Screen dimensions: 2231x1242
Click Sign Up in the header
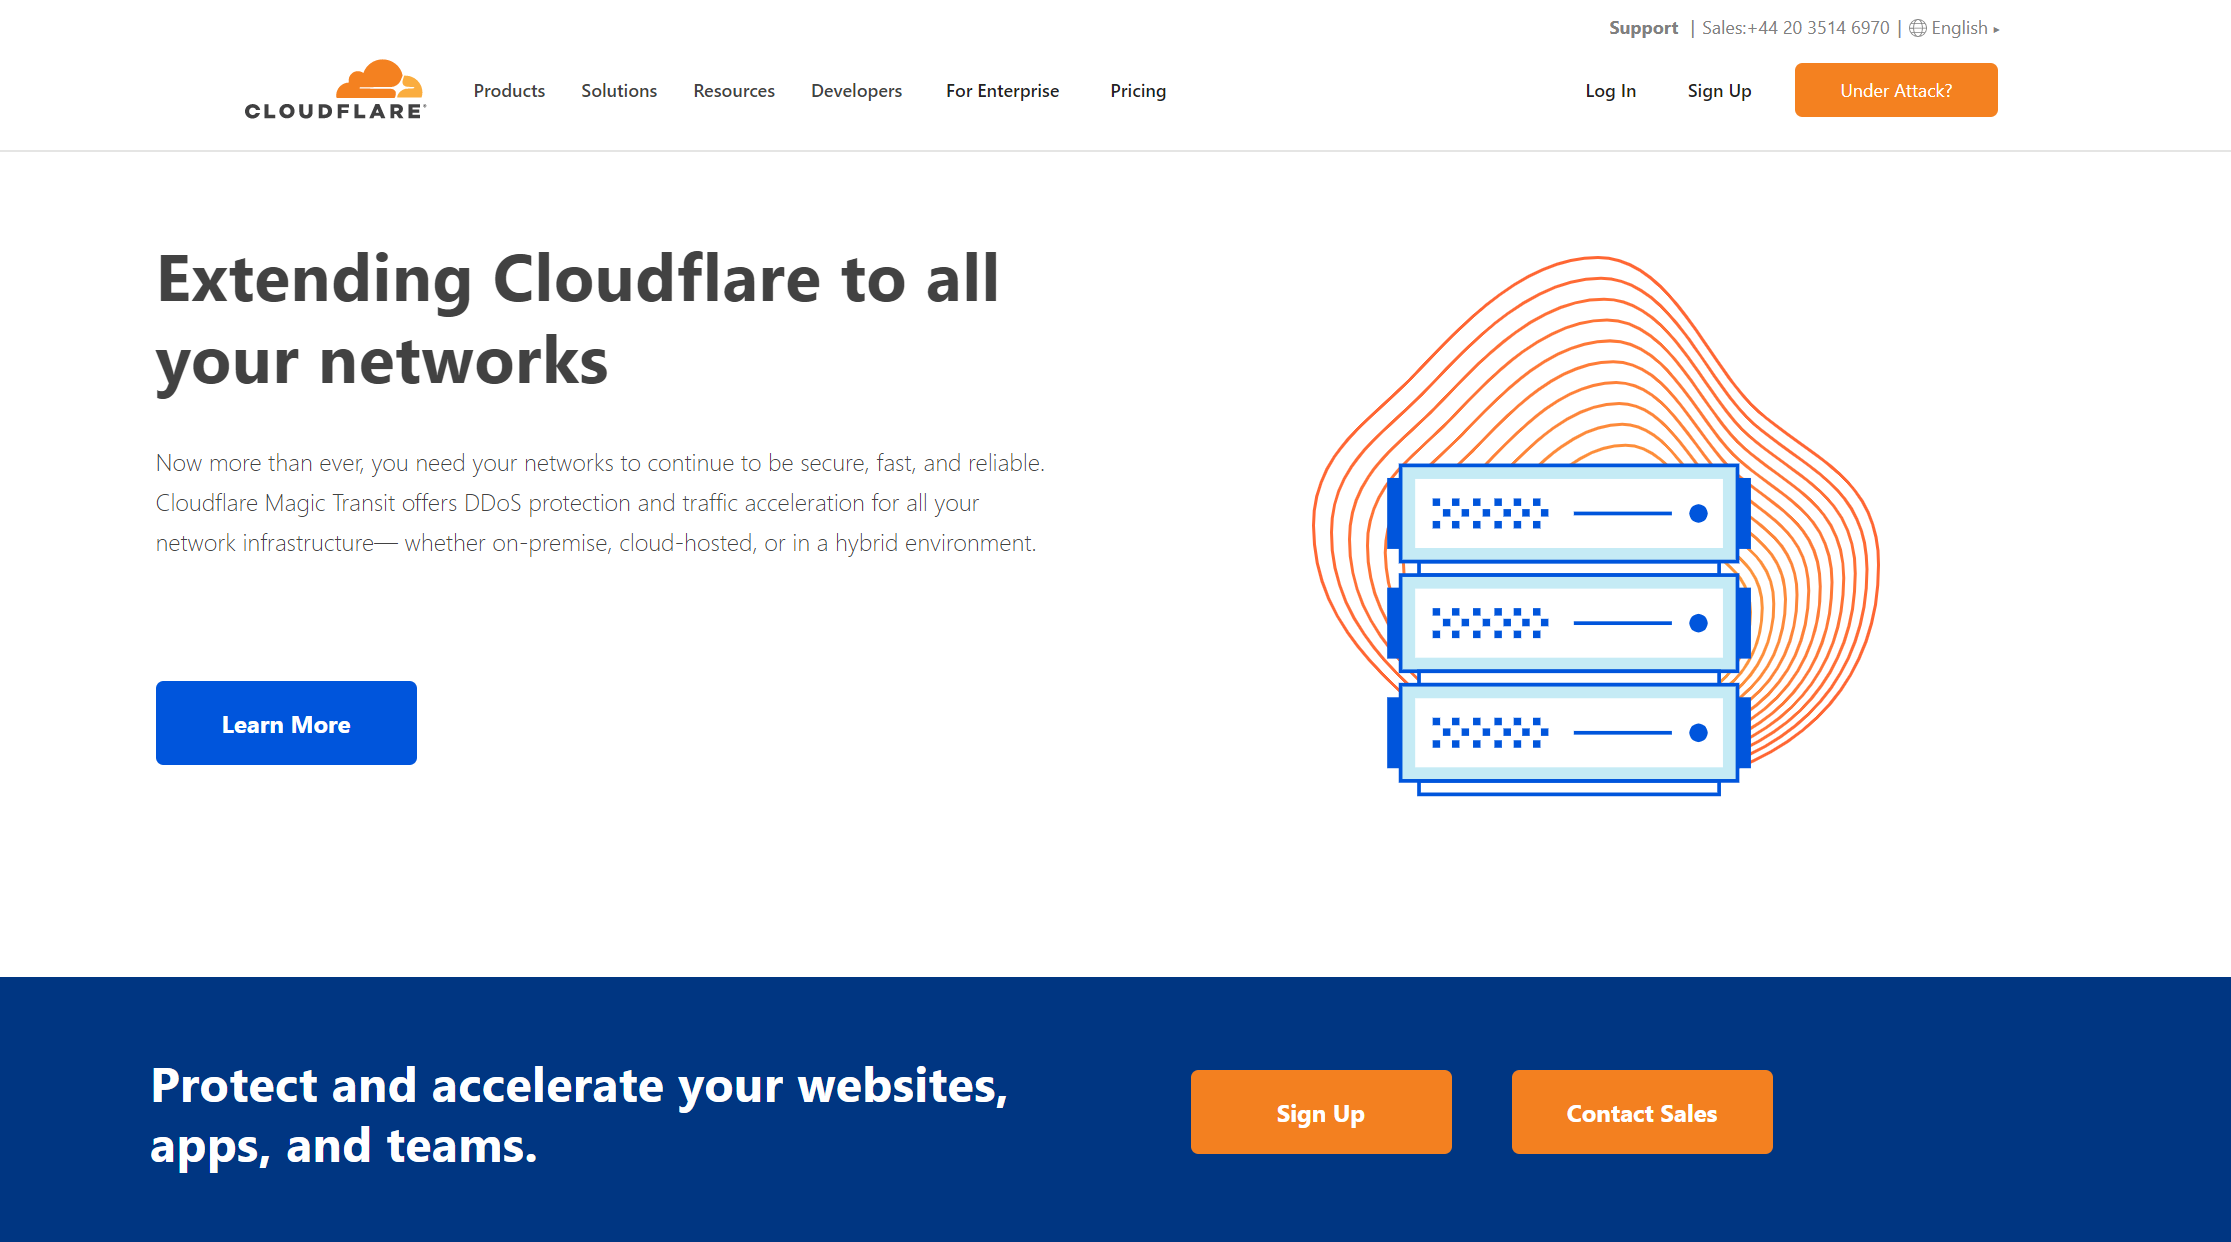pyautogui.click(x=1719, y=91)
